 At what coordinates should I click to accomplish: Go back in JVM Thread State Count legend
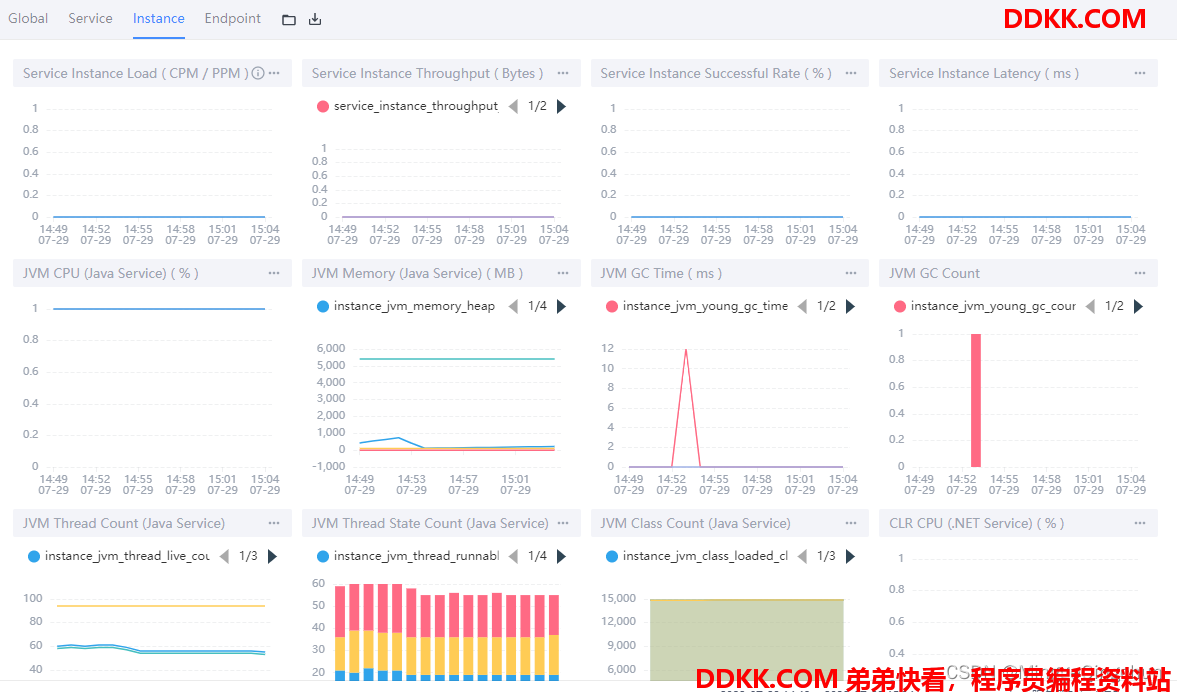tap(513, 556)
